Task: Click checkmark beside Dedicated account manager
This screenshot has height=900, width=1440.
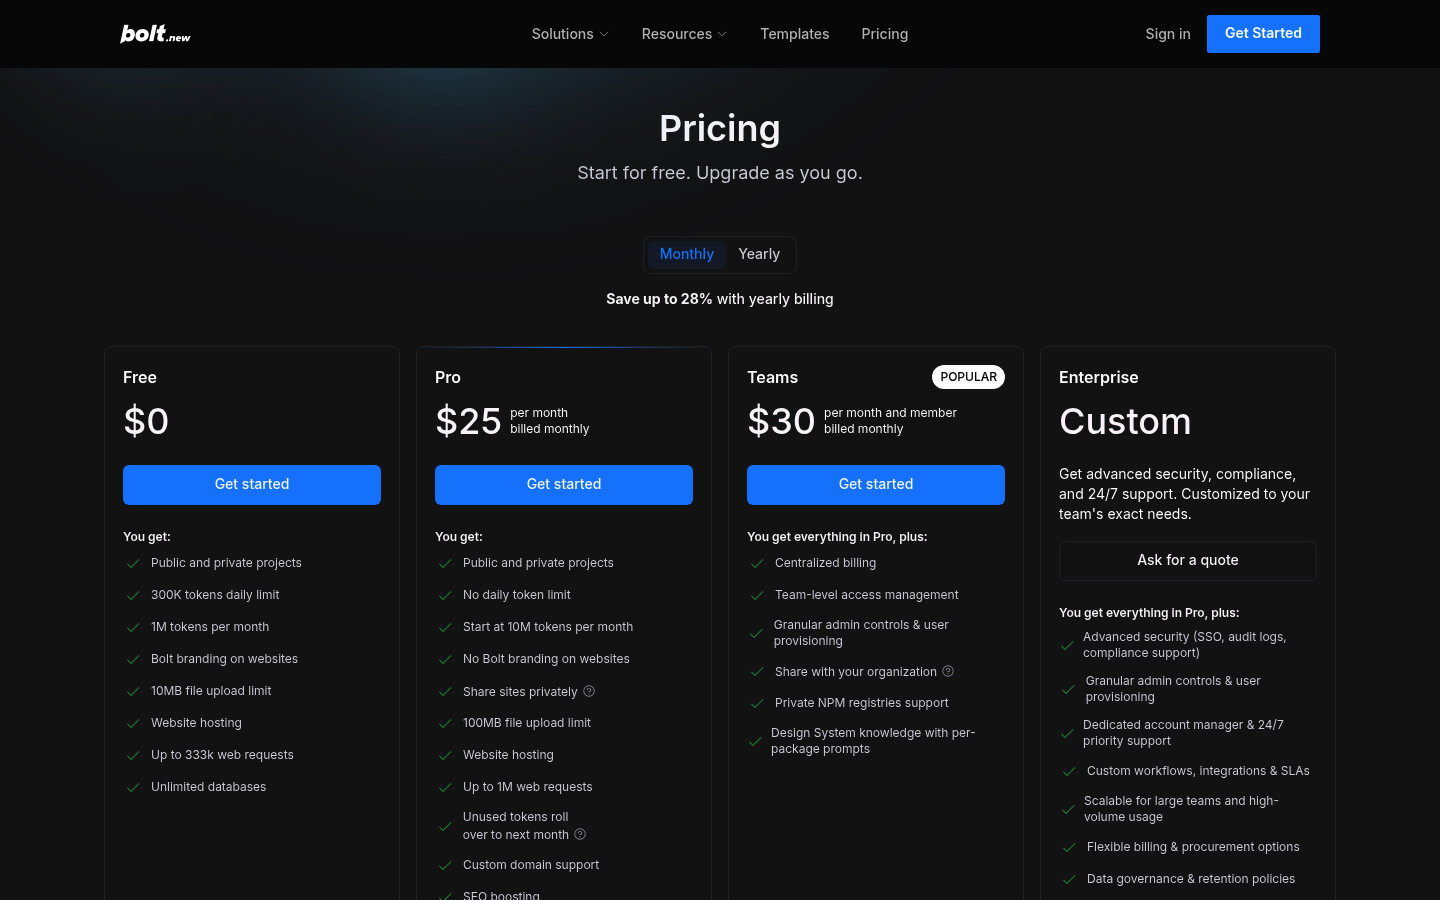Action: pos(1067,733)
